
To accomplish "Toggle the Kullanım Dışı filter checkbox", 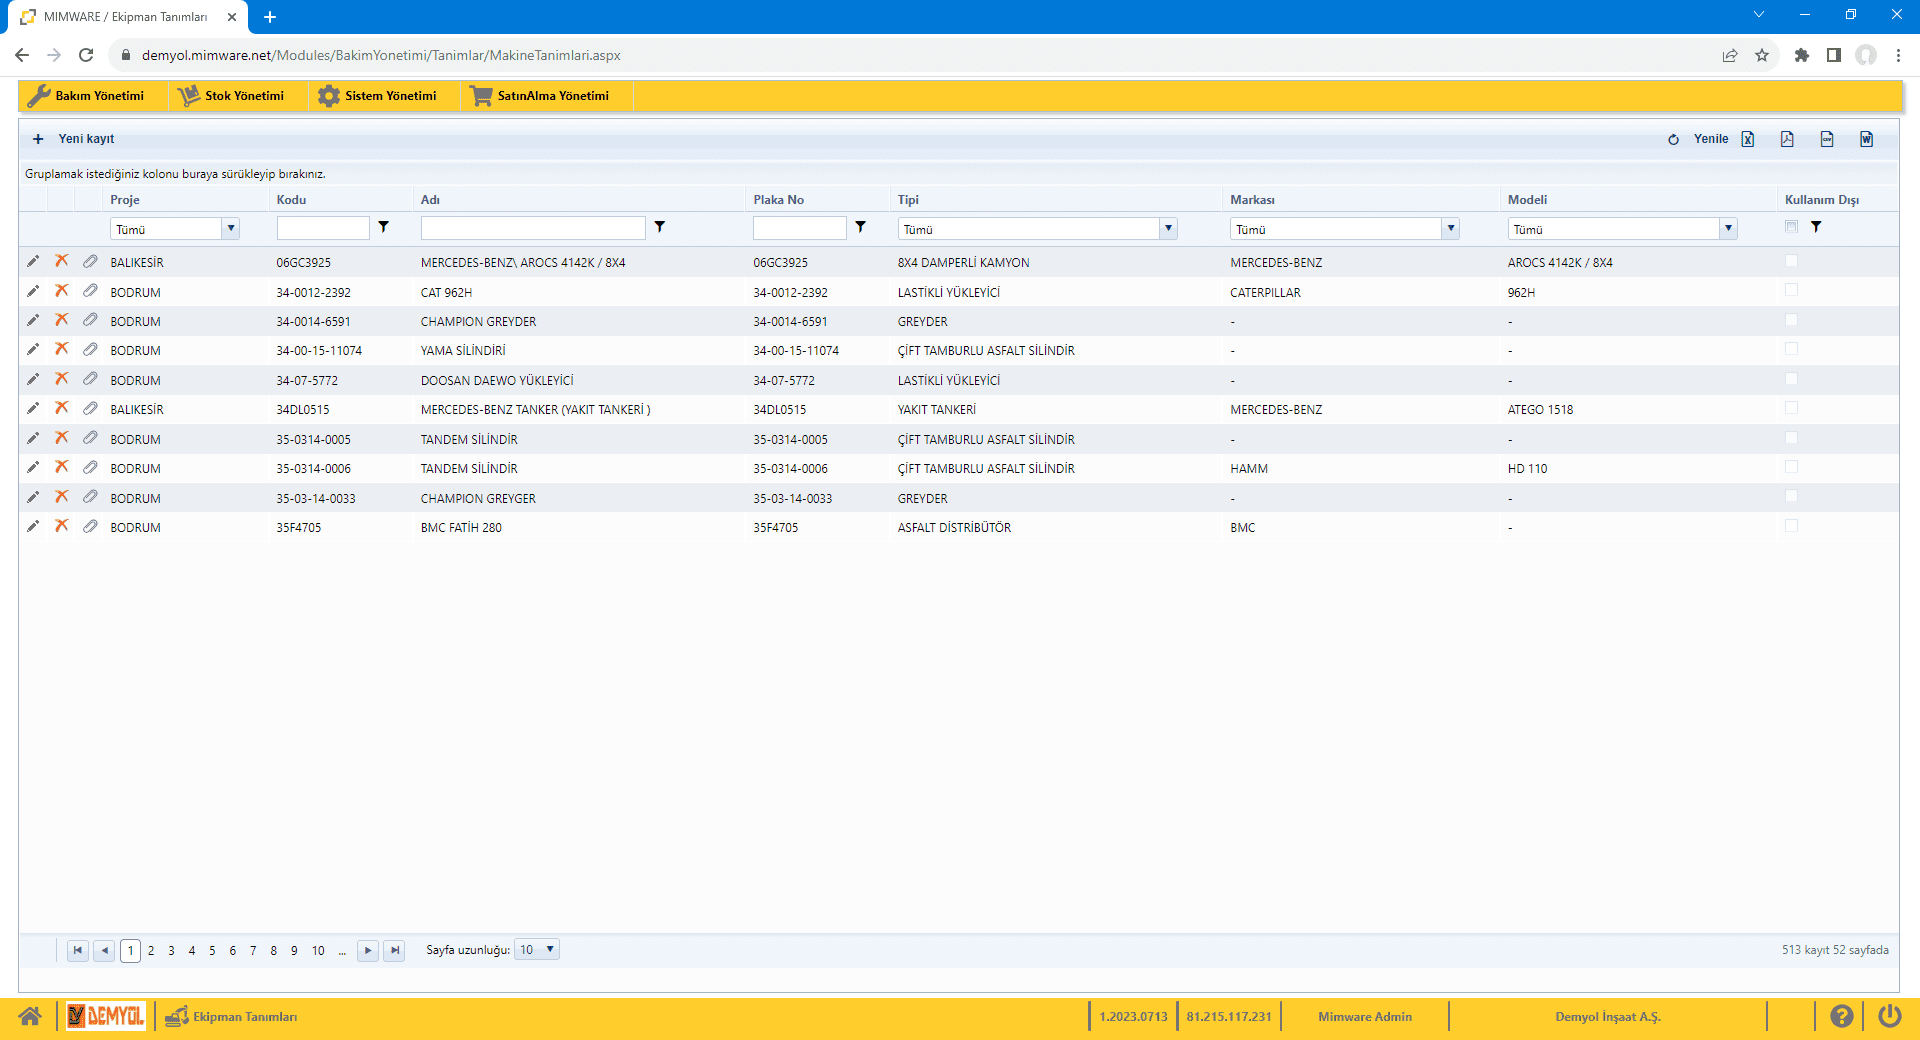I will click(x=1791, y=227).
